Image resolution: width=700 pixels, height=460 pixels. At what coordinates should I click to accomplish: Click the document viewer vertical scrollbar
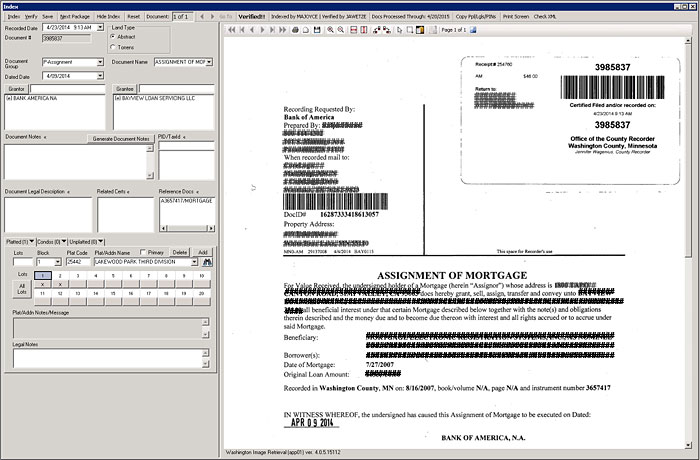688,243
